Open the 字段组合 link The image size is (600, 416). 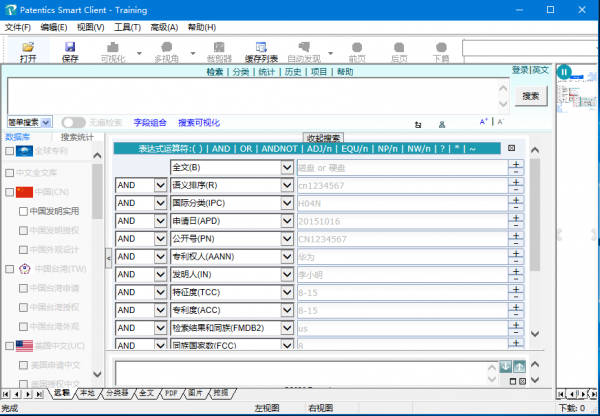(x=150, y=122)
